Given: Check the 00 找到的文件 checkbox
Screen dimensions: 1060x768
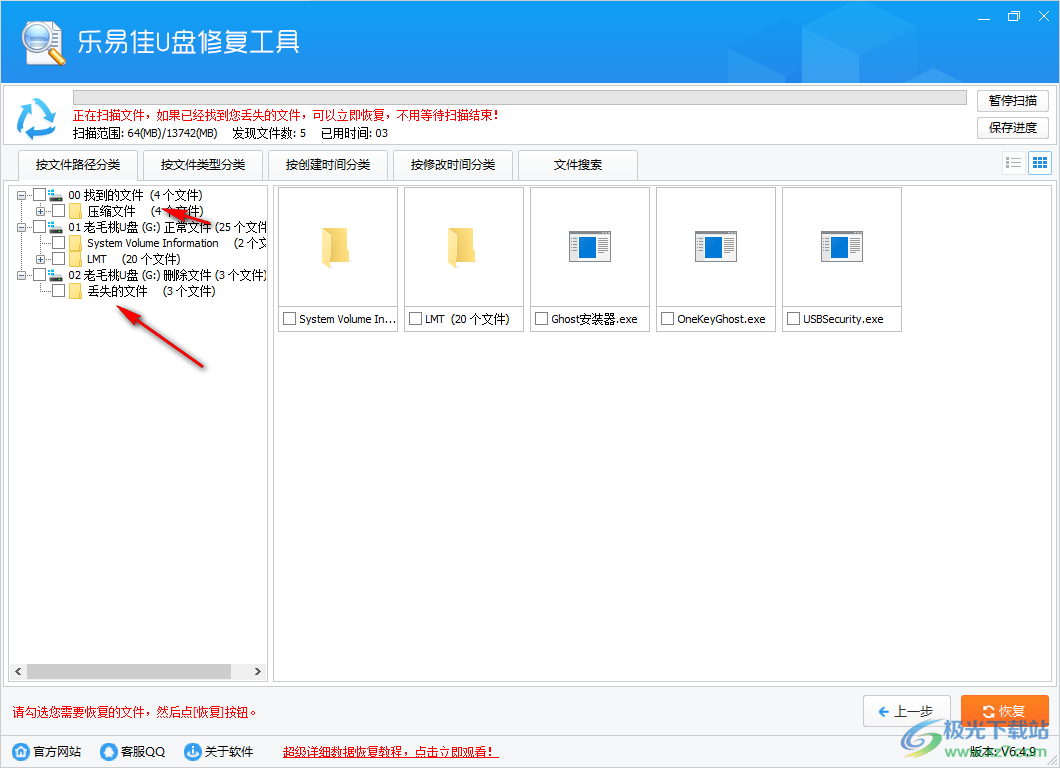Looking at the screenshot, I should tap(37, 194).
